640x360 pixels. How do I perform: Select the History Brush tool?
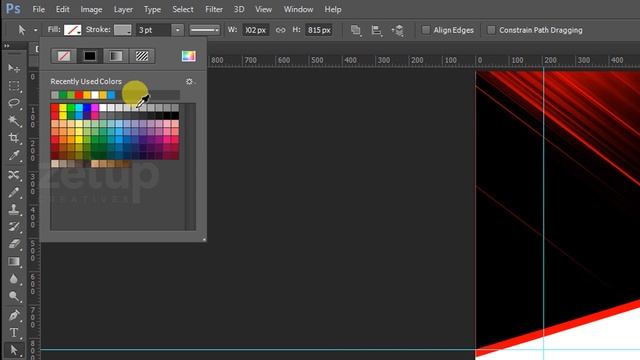pyautogui.click(x=14, y=227)
